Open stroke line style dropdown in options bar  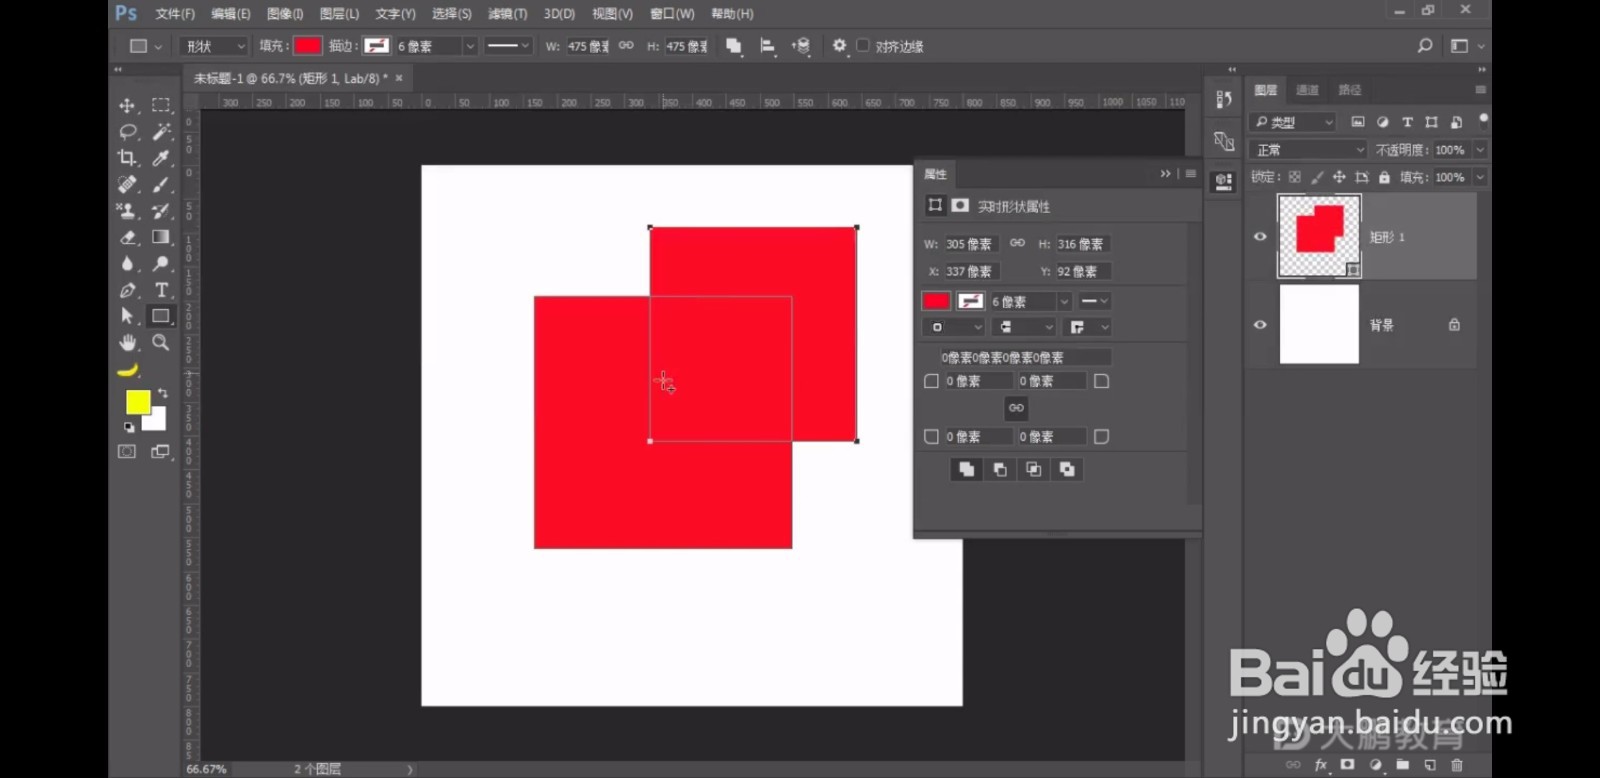click(x=508, y=46)
